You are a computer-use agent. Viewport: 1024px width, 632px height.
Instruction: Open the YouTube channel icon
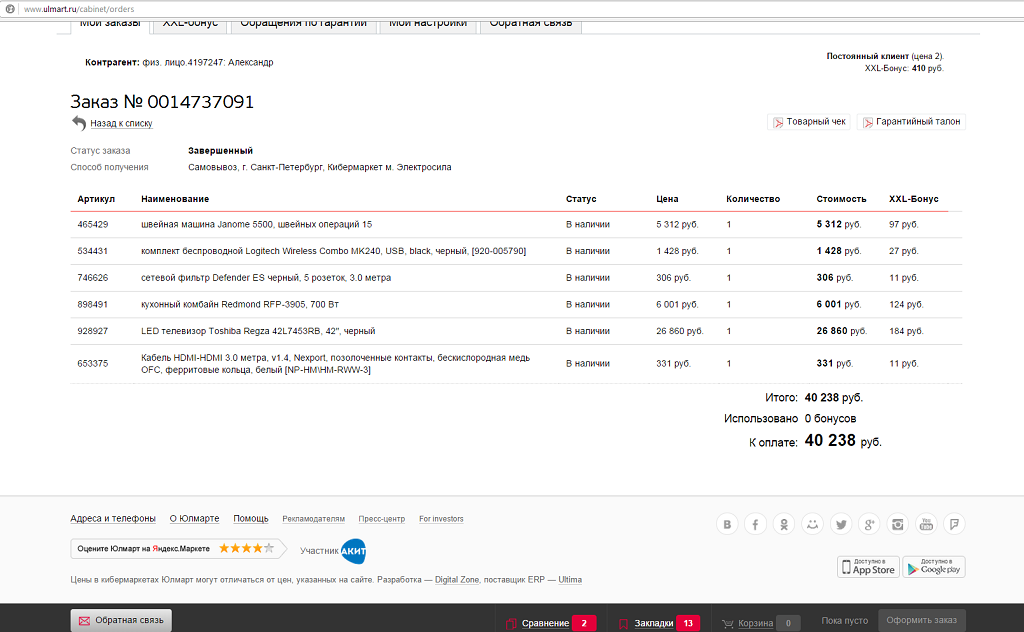pyautogui.click(x=927, y=524)
